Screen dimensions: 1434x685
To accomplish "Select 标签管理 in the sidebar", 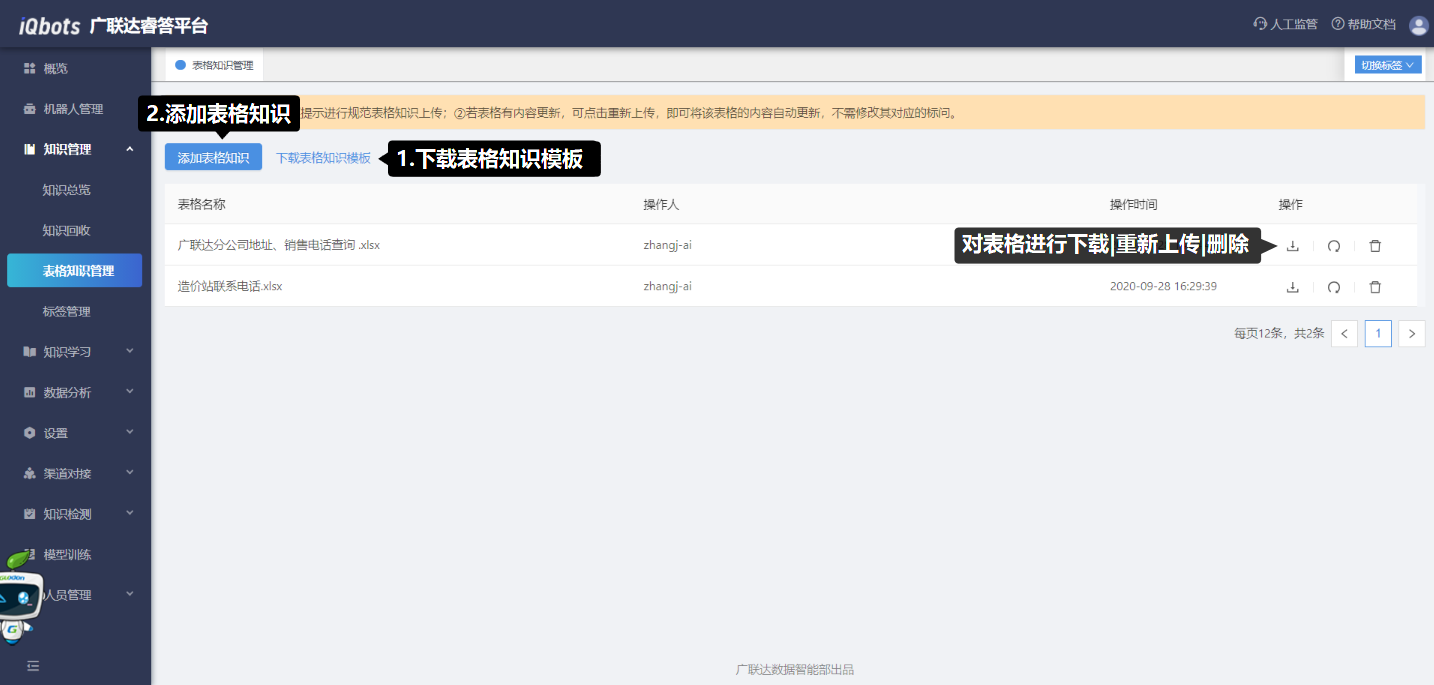I will coord(66,311).
